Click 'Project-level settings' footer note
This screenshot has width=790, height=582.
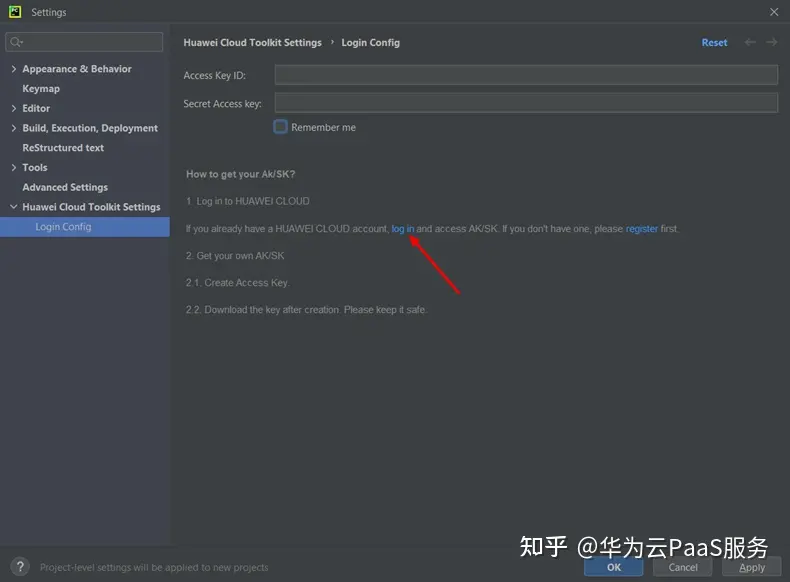click(x=154, y=567)
